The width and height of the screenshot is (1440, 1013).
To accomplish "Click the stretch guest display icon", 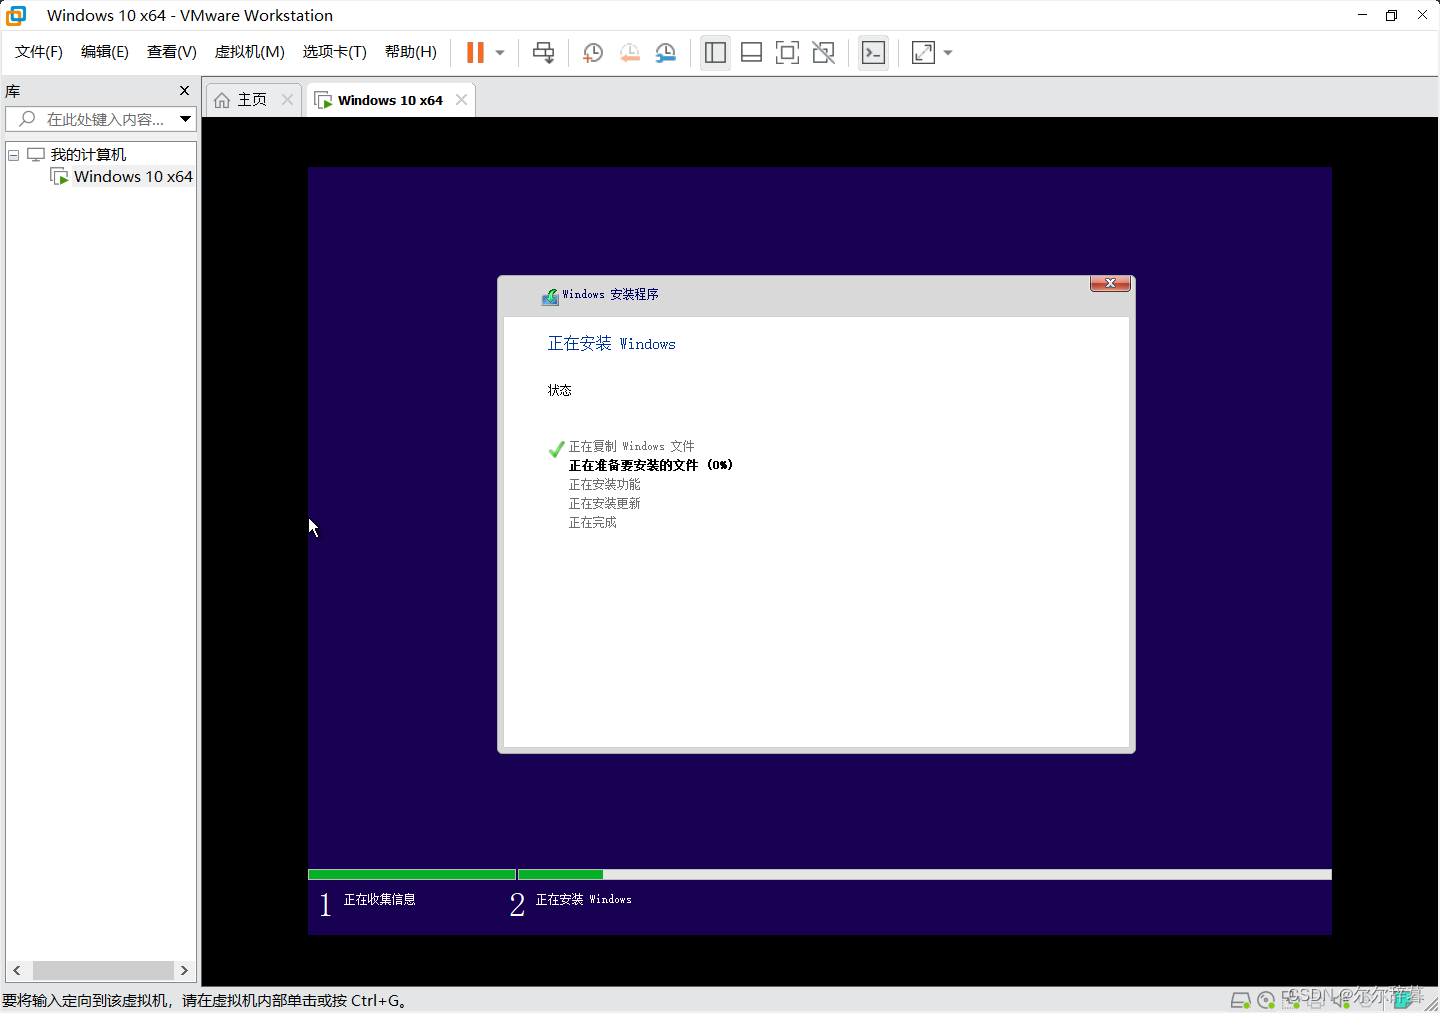I will (x=923, y=53).
